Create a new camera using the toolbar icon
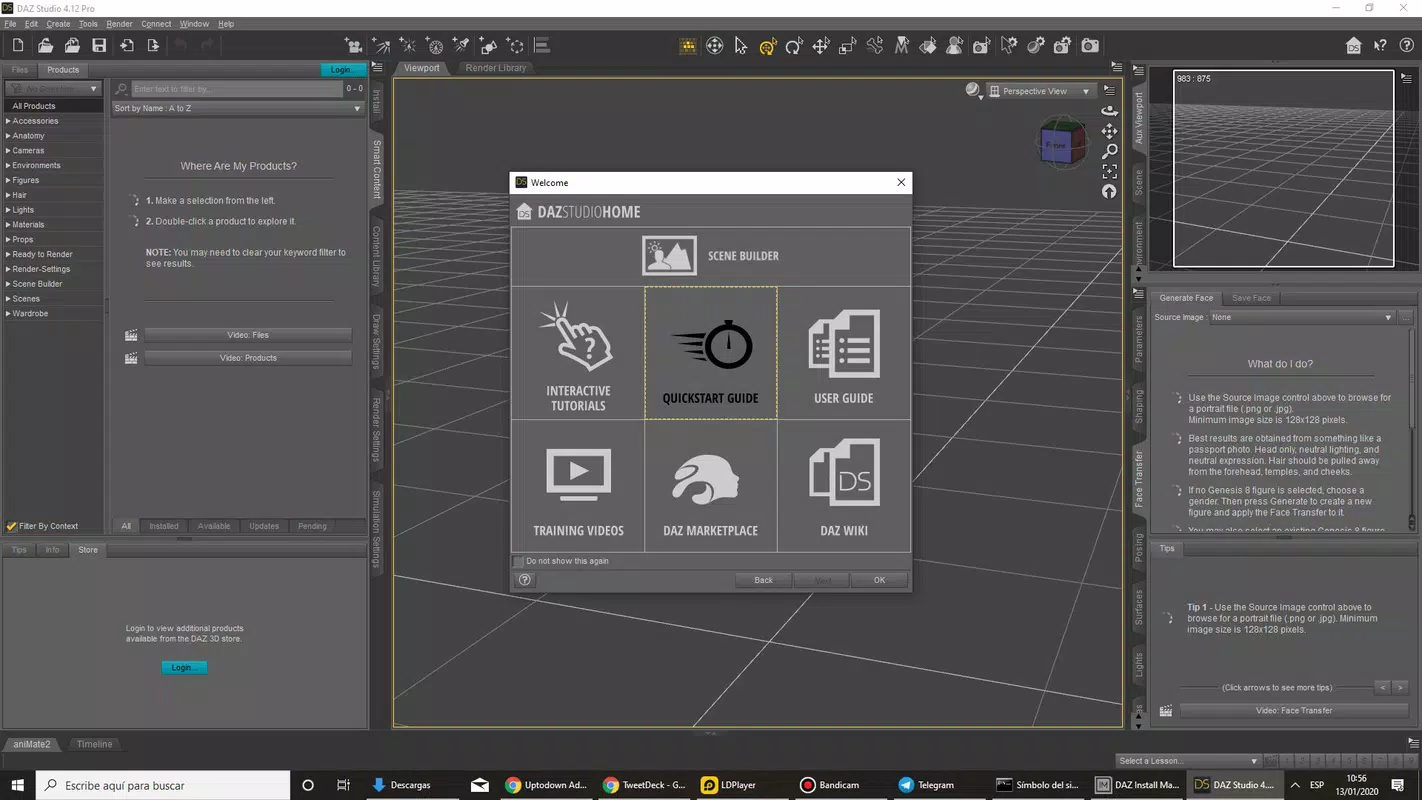Screen dimensions: 1422x800 353,45
